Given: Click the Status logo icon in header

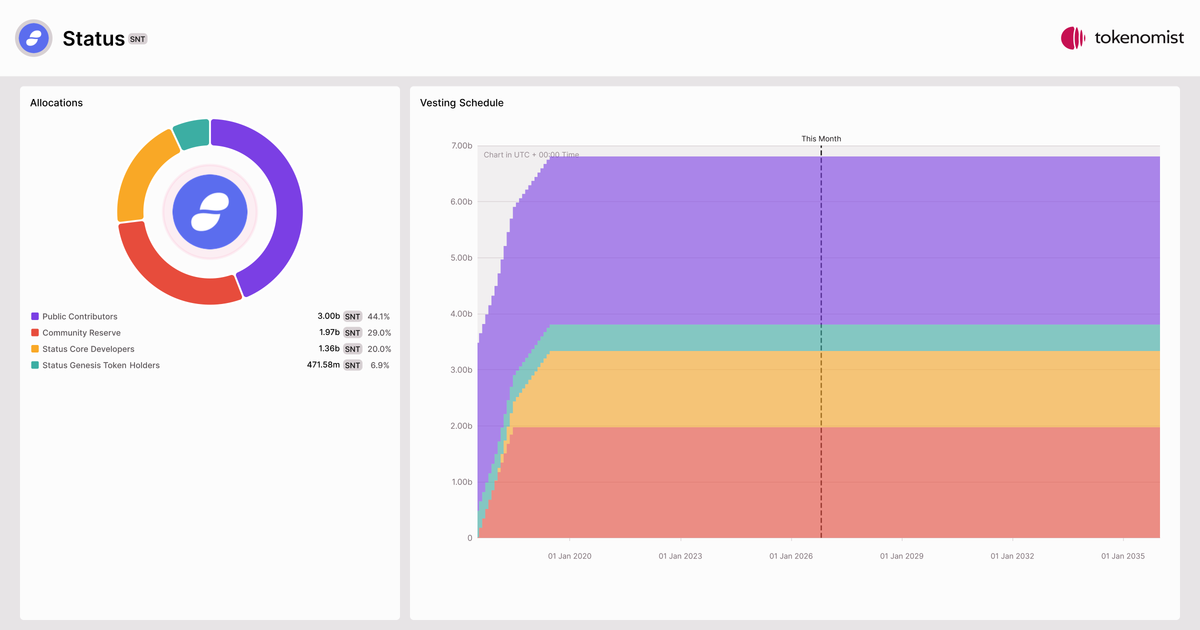Looking at the screenshot, I should click(33, 38).
